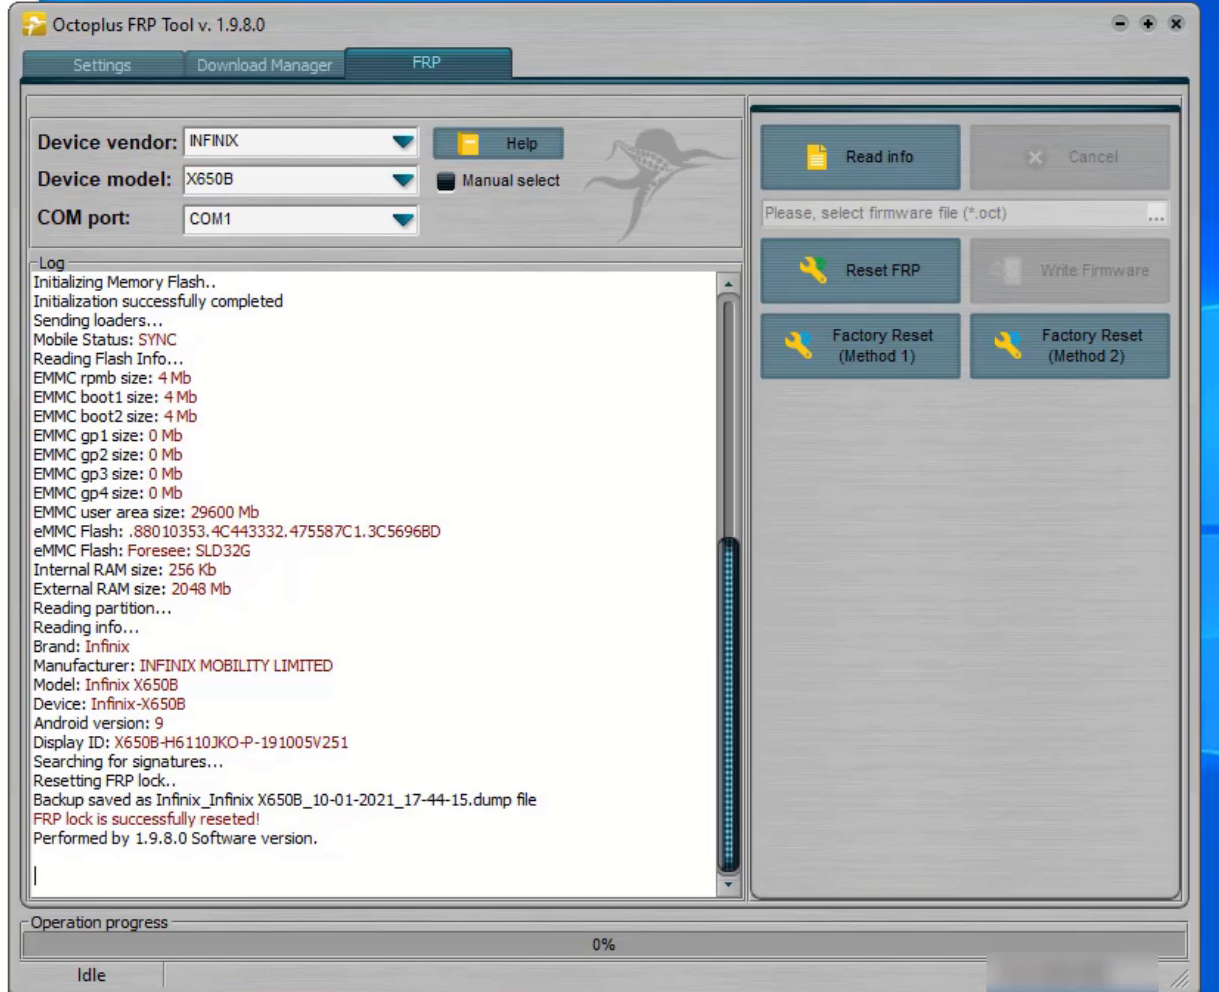Screen dimensions: 1219x992
Task: Click 'FRP lock is successfully reseted!' log line
Action: [146, 819]
